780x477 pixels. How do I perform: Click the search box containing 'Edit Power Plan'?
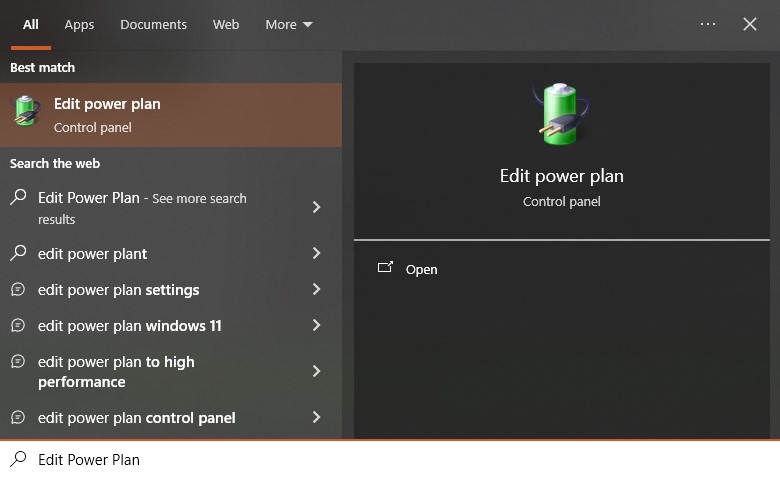(x=390, y=459)
